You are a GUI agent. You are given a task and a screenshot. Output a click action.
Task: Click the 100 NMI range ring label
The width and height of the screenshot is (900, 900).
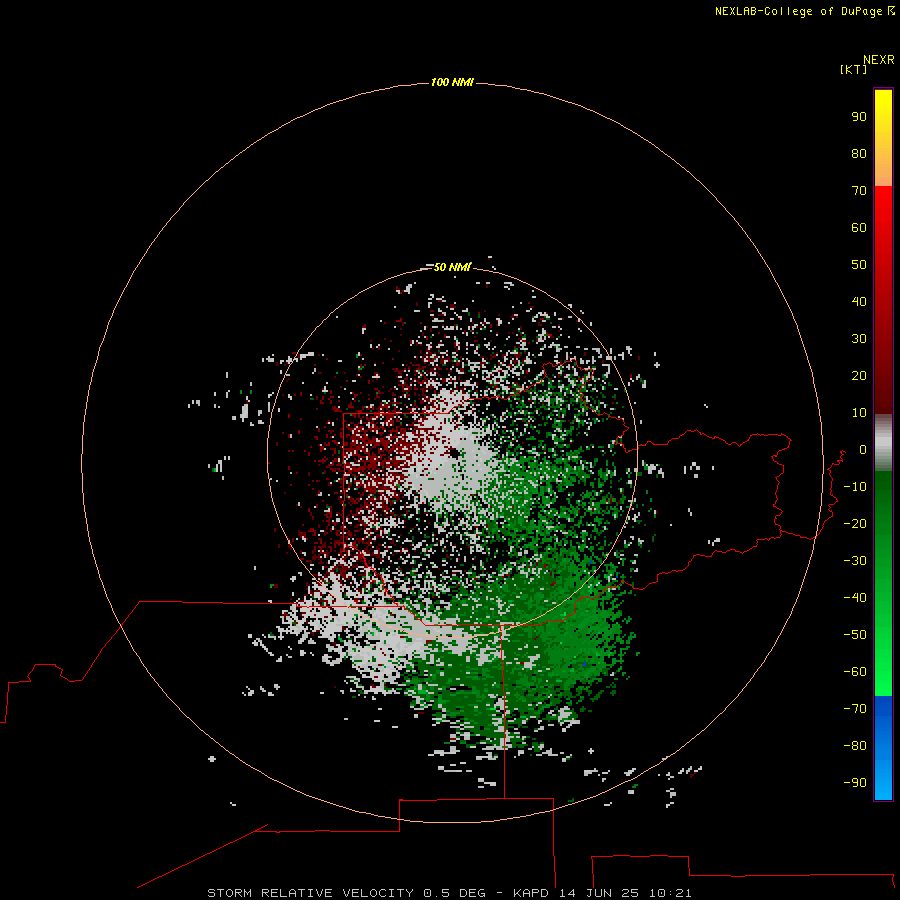pos(452,82)
